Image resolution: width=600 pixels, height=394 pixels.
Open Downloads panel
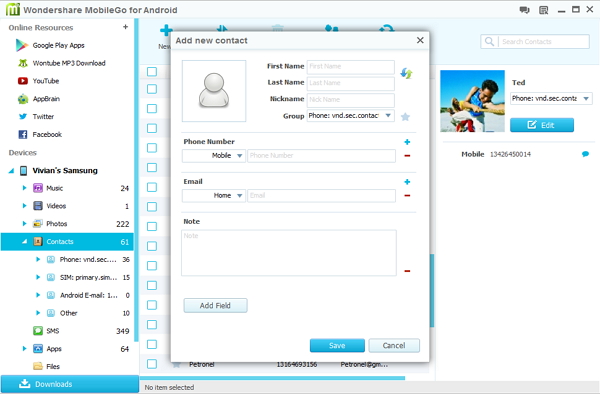coord(69,384)
